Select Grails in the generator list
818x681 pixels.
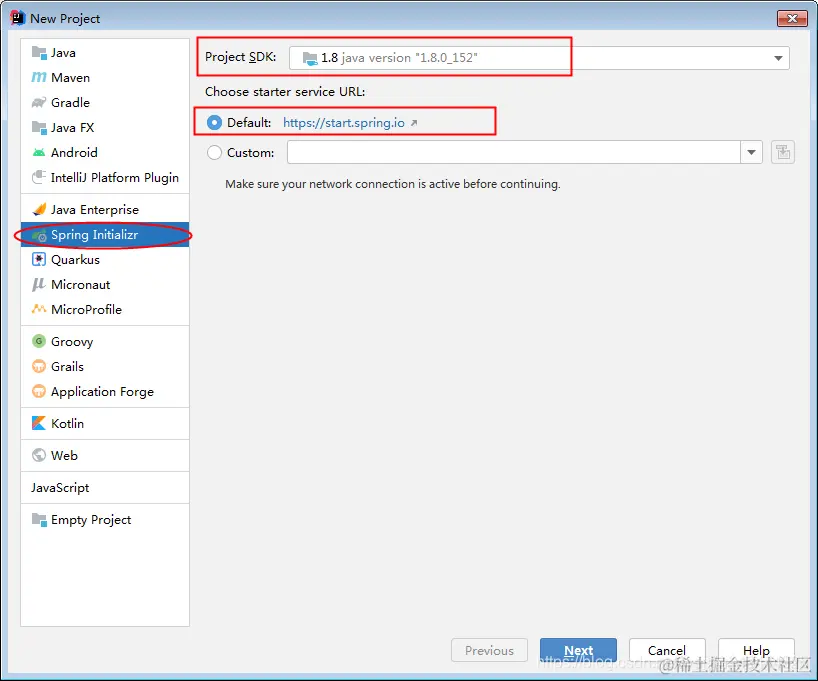105,367
